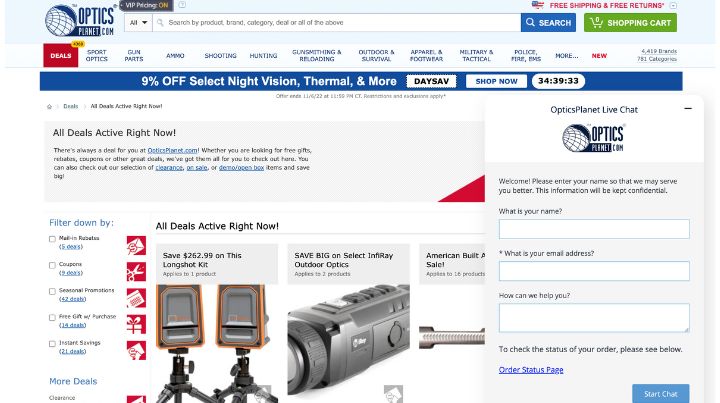
Task: Click the Coupons scissors icon
Action: tap(136, 272)
